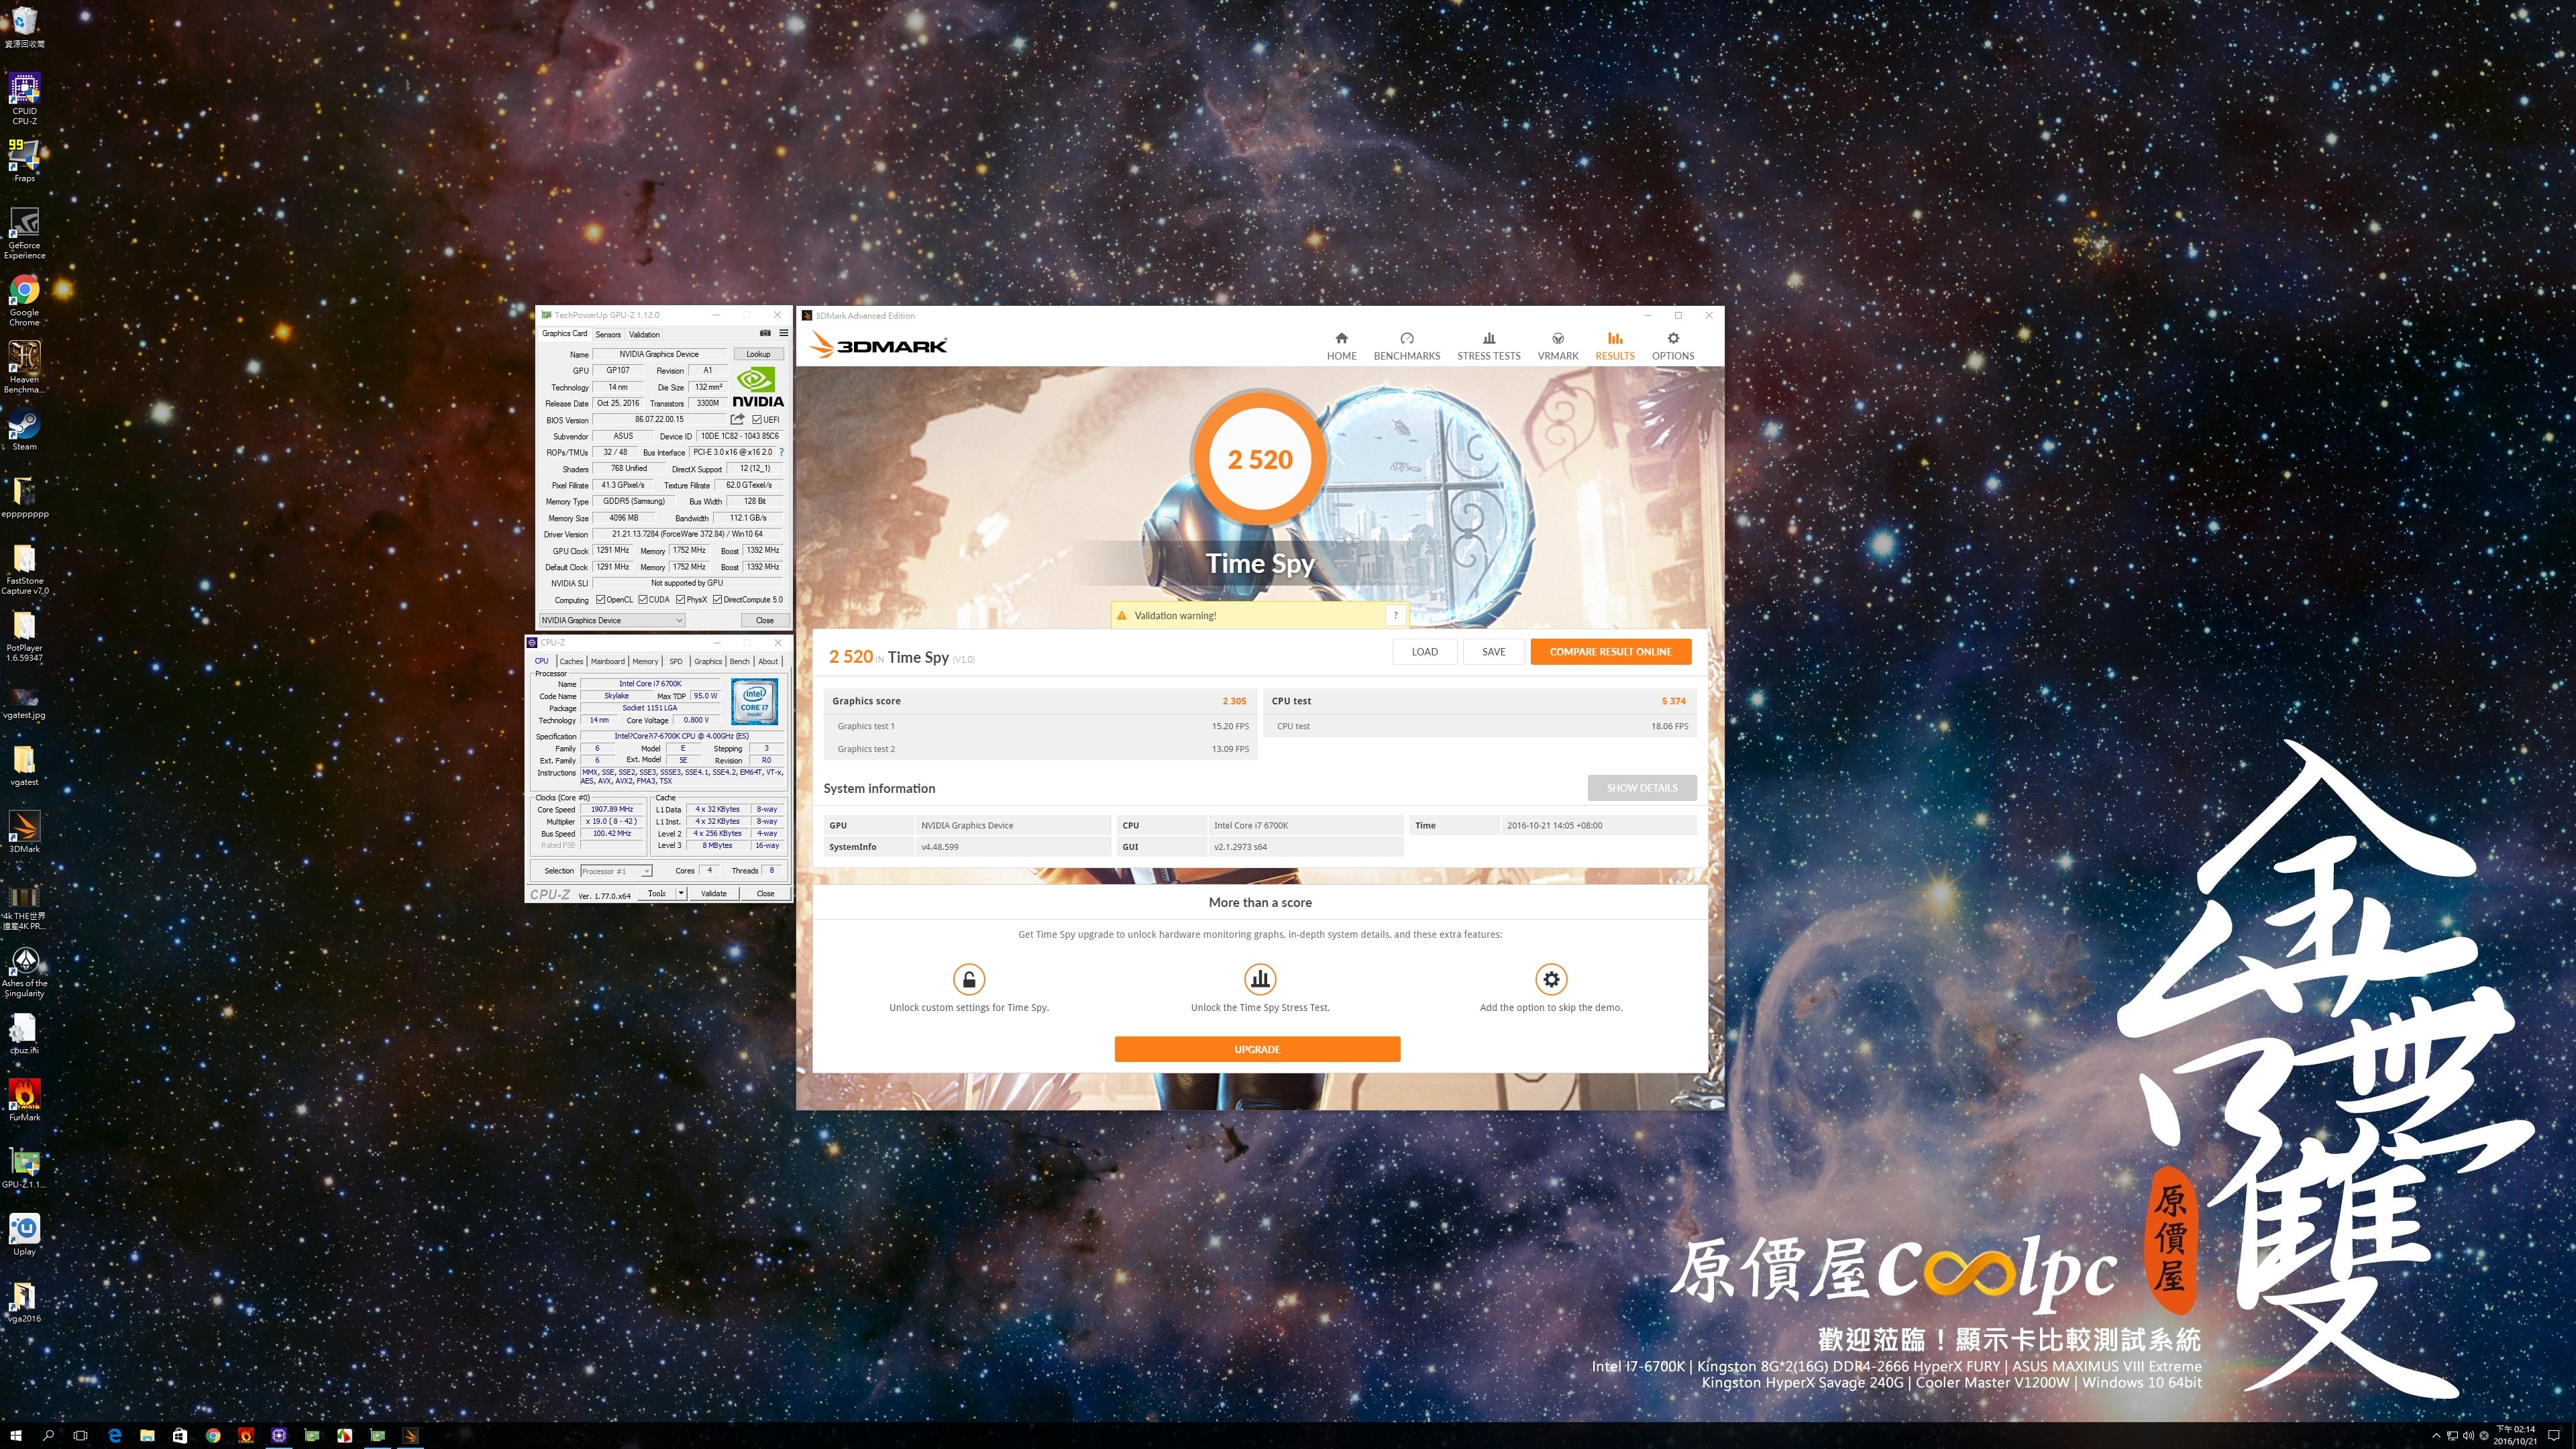Take GPU-Z screenshot with camera icon
The image size is (2576, 1449).
coord(765,333)
